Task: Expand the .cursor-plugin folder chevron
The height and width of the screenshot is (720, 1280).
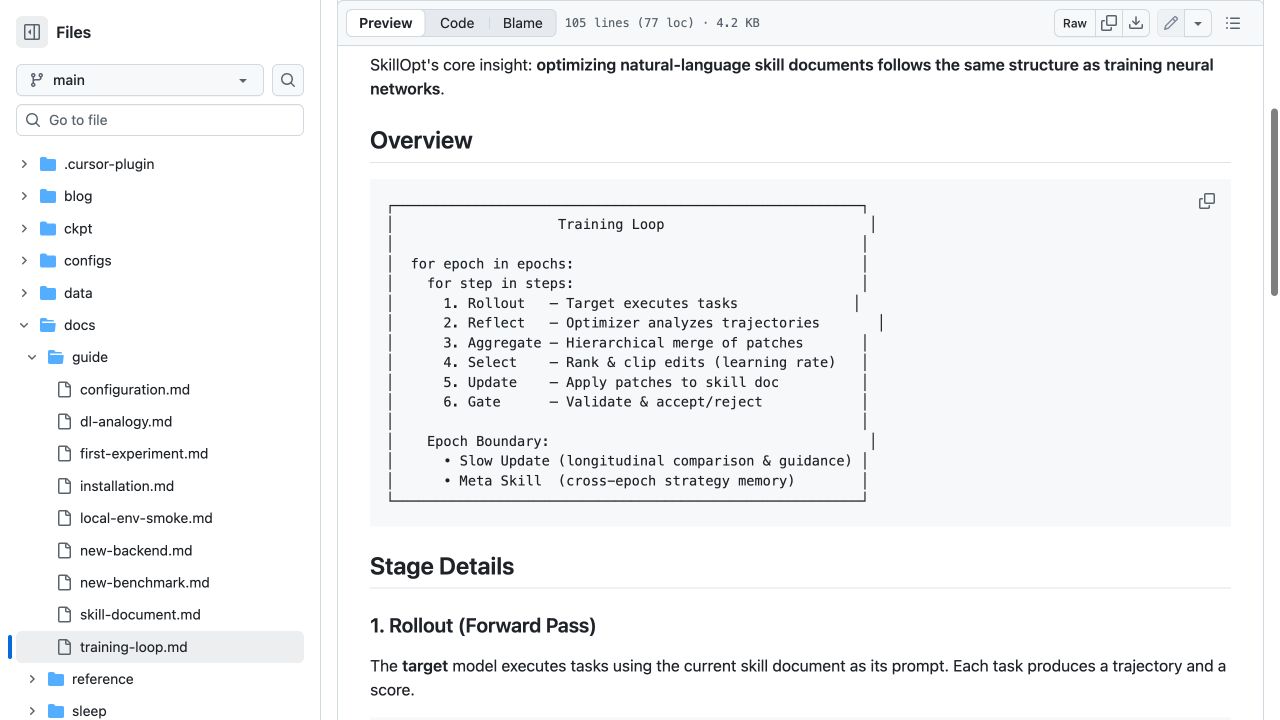Action: point(24,164)
